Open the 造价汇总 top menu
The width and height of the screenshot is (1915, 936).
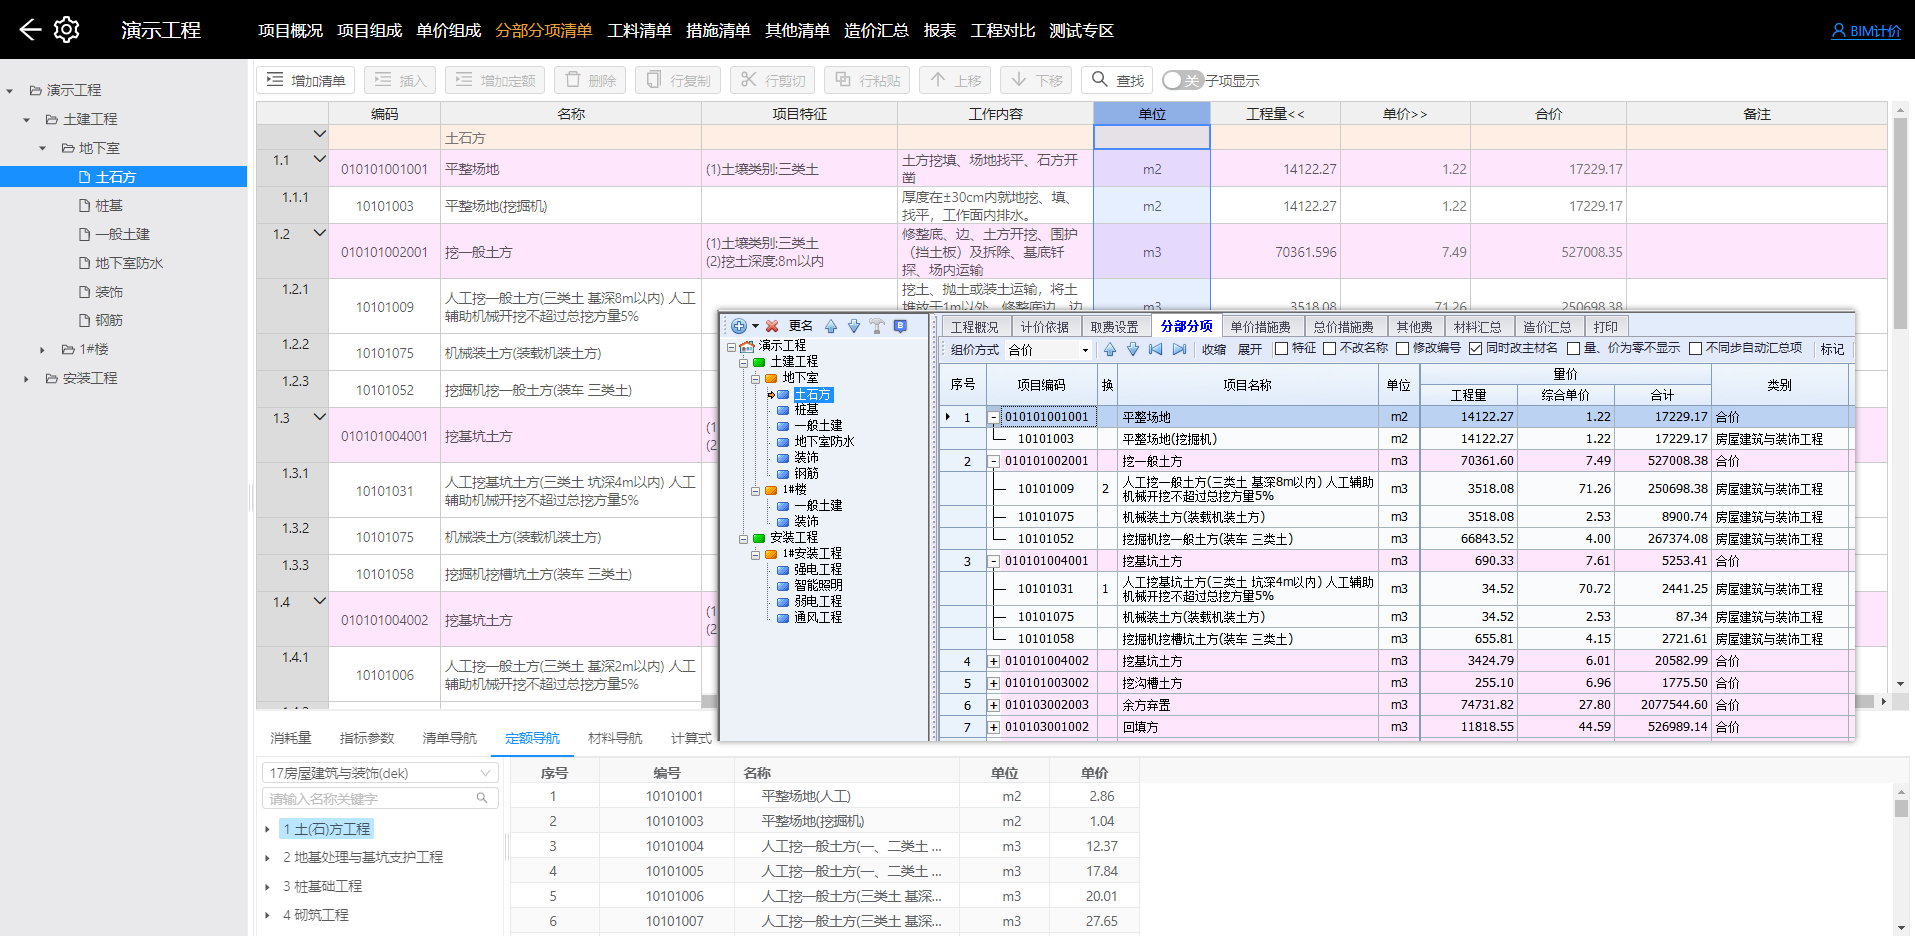pyautogui.click(x=876, y=31)
